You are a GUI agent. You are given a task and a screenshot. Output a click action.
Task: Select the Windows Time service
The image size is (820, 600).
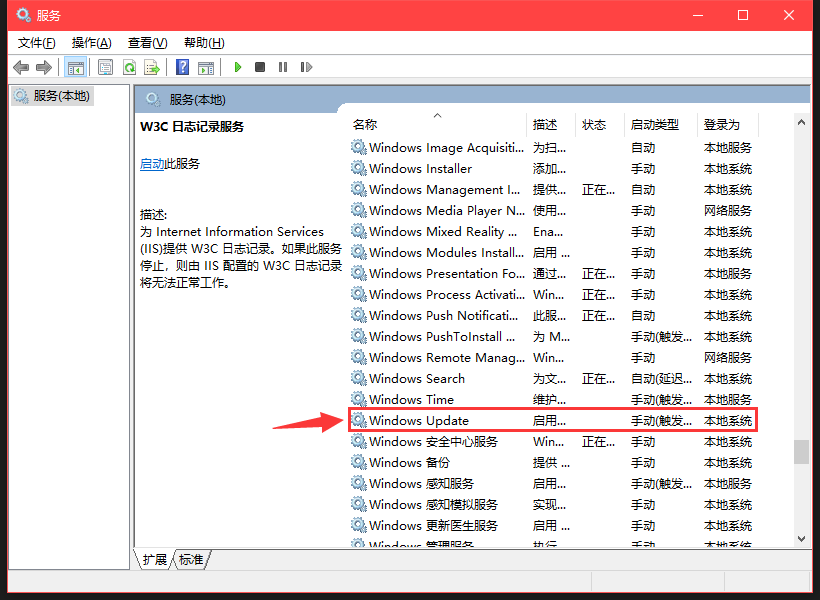(553, 400)
